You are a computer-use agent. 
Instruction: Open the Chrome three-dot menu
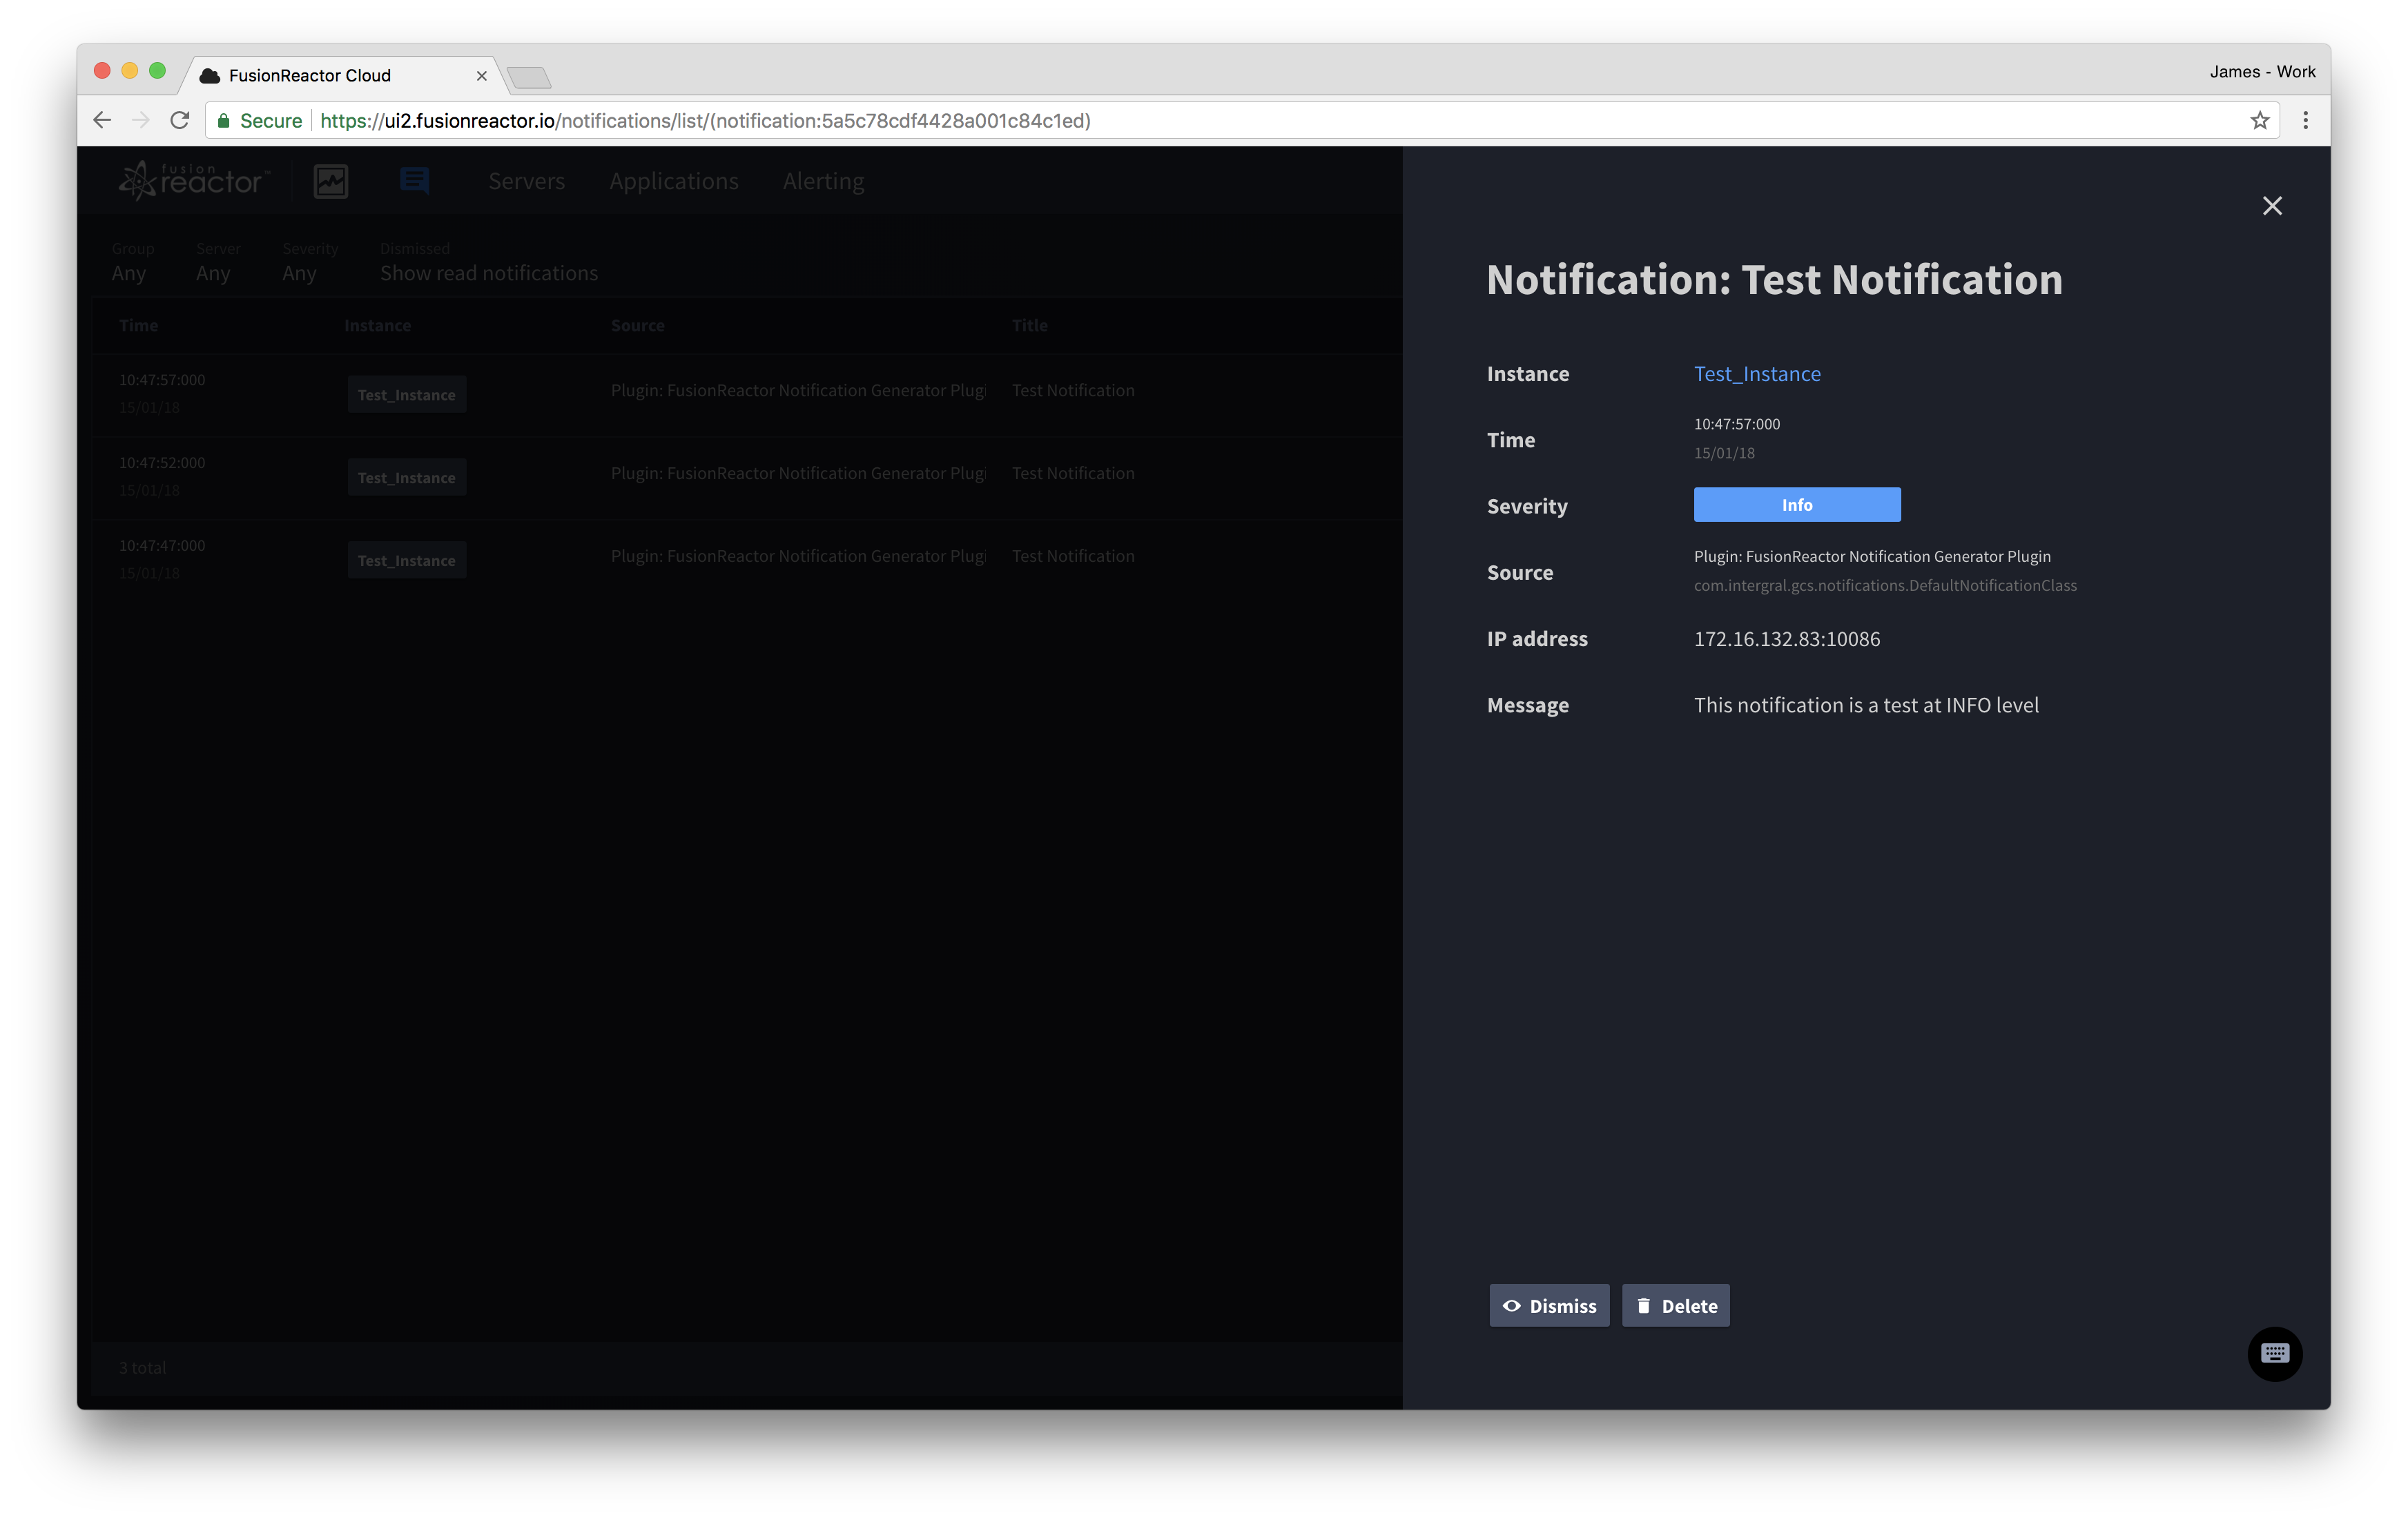2306,121
